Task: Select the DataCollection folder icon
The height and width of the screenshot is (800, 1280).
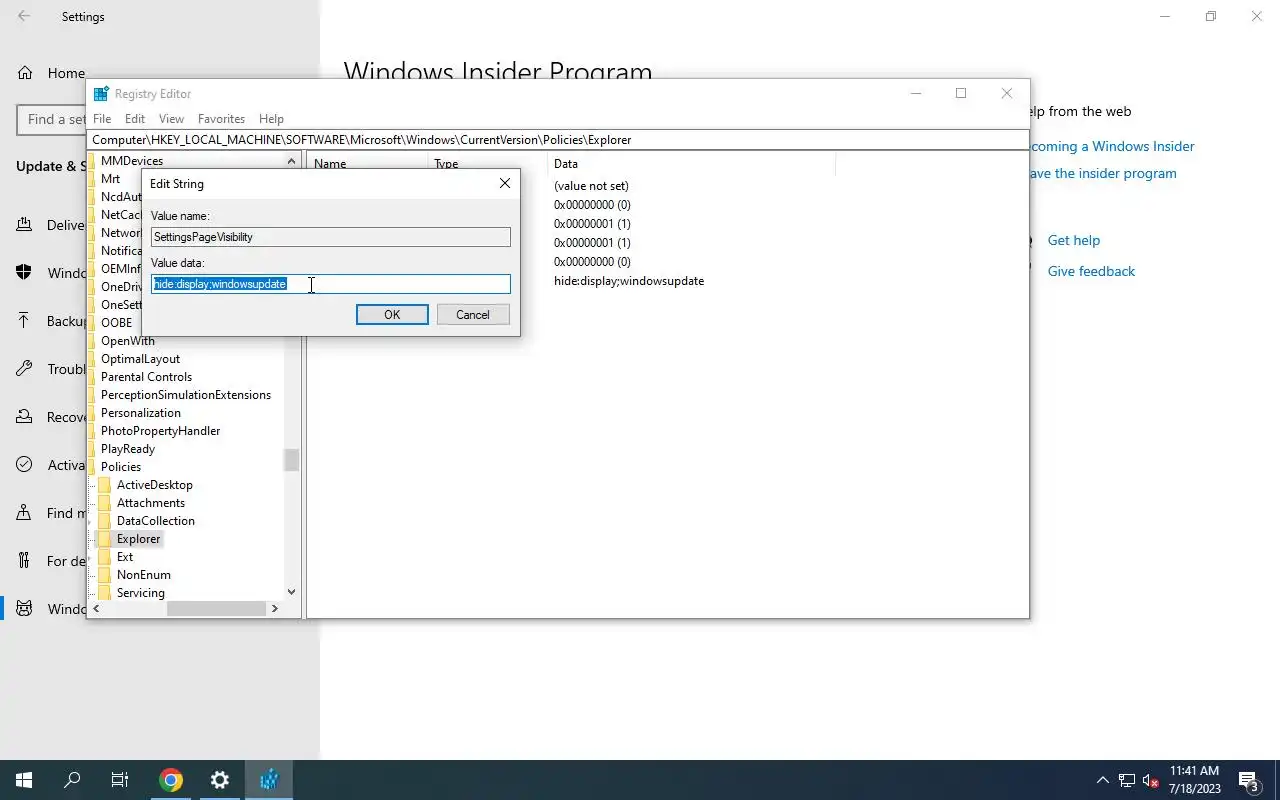Action: 104,521
